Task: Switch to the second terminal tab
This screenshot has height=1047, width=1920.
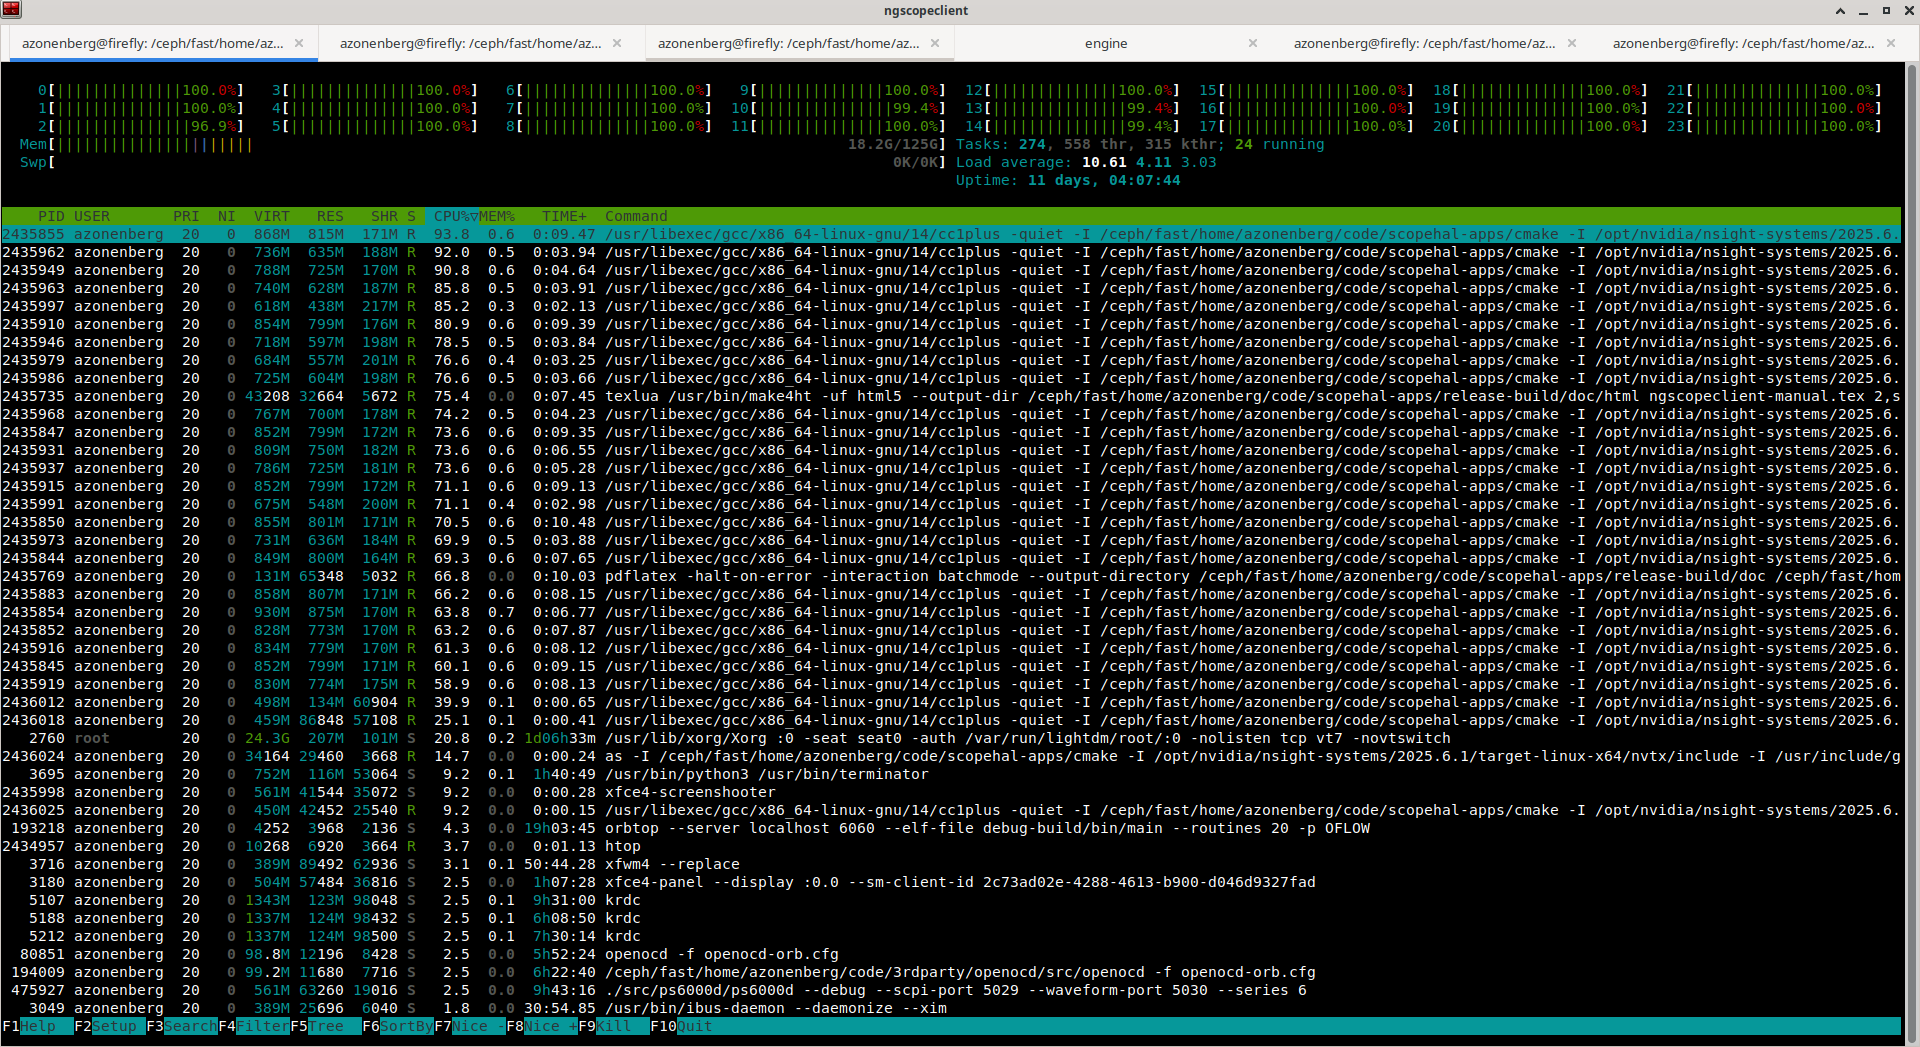Action: [470, 43]
